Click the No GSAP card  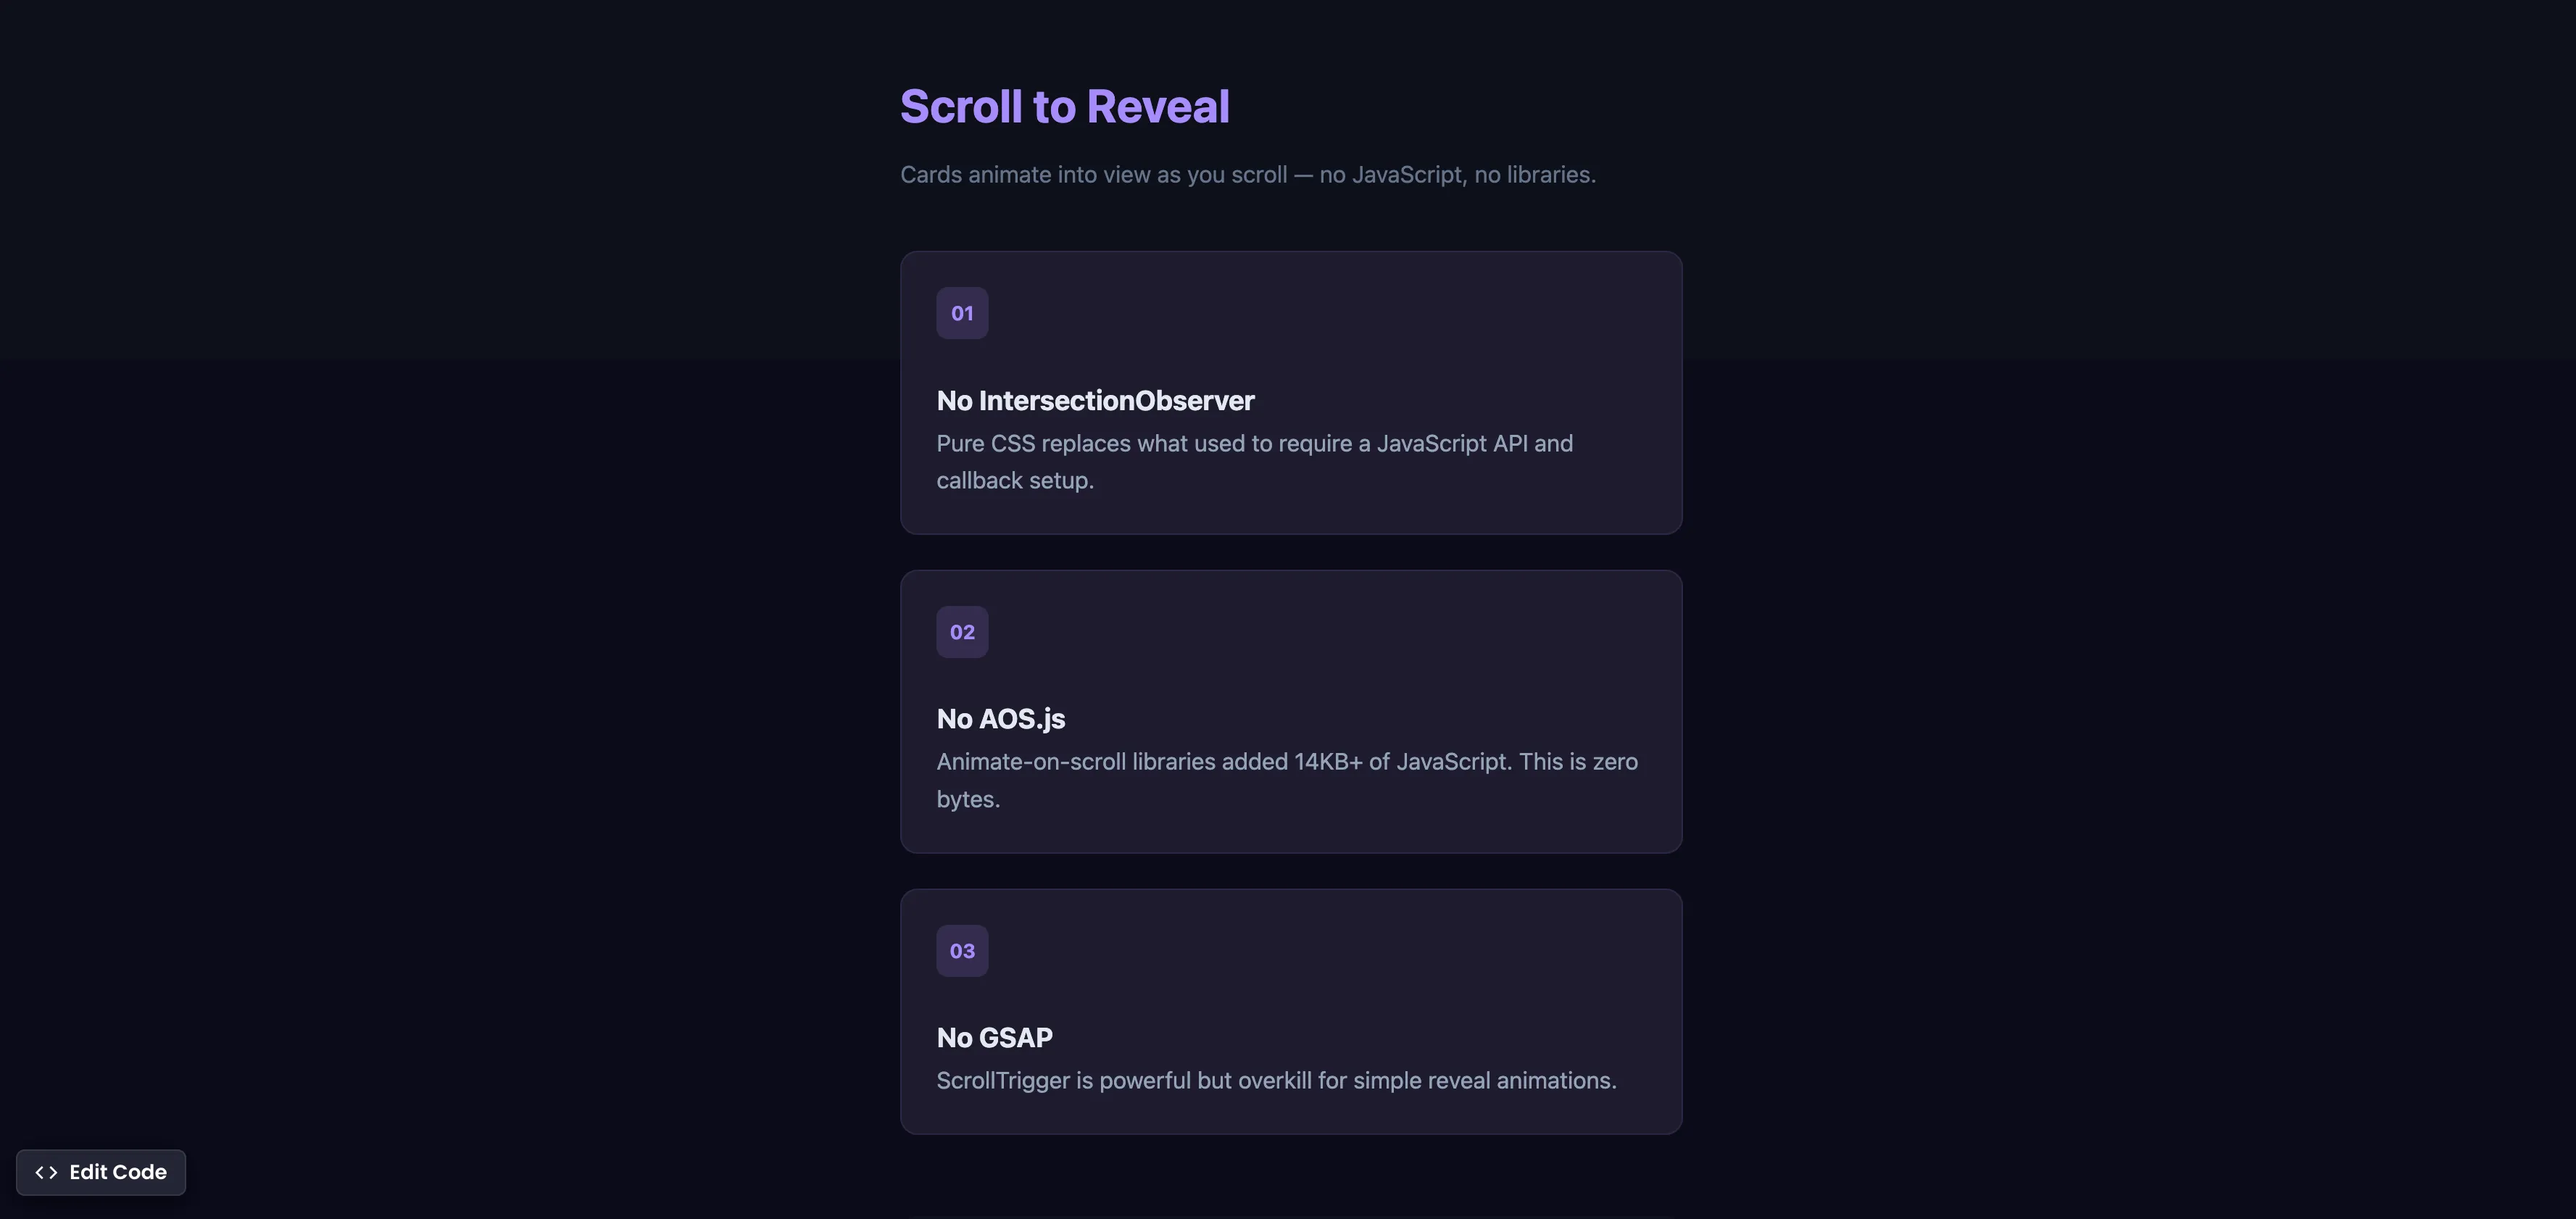pyautogui.click(x=1291, y=1012)
